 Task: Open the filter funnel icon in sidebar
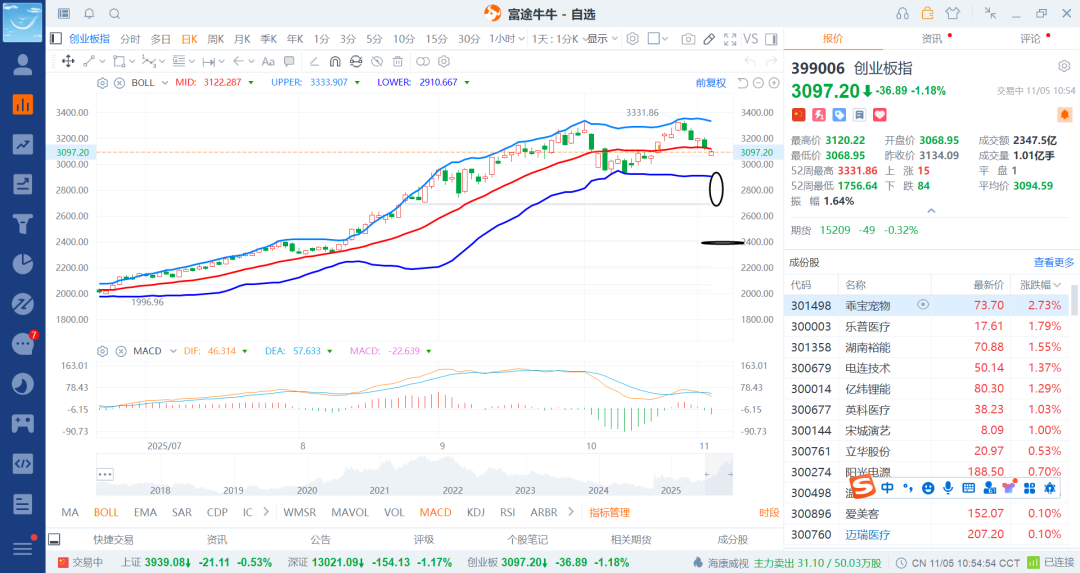point(23,224)
